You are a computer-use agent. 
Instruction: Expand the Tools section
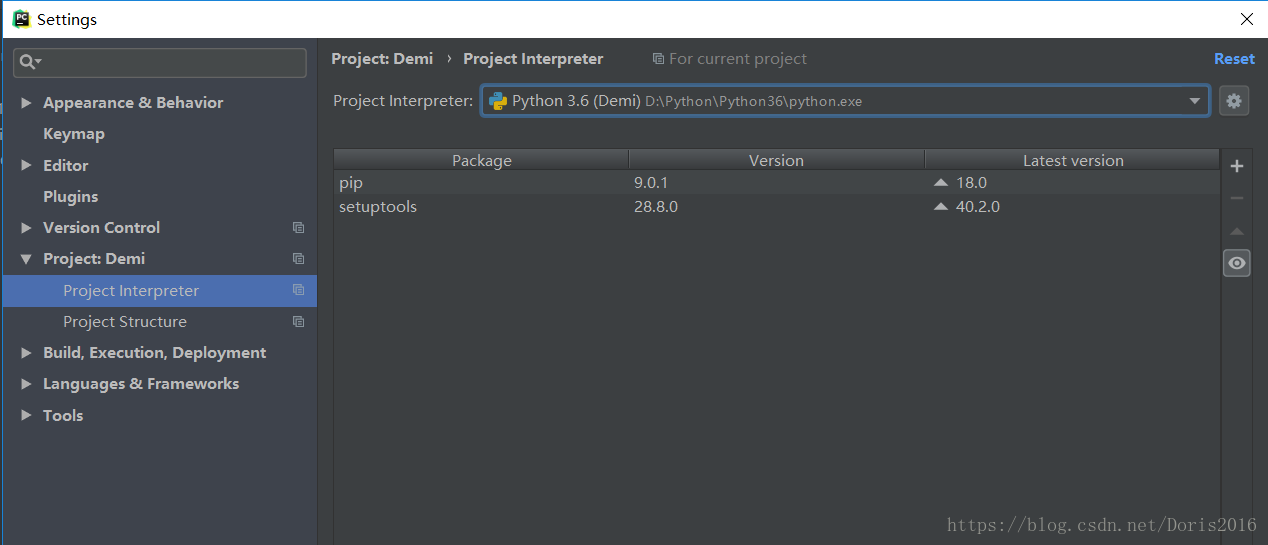click(26, 415)
